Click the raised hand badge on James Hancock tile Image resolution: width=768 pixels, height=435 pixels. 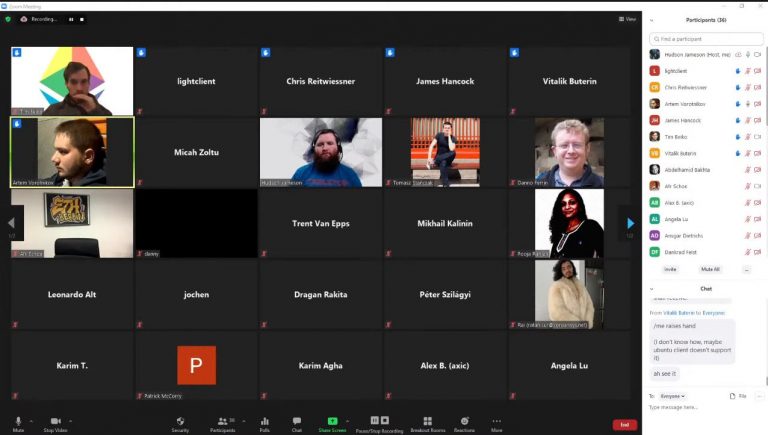click(x=390, y=52)
